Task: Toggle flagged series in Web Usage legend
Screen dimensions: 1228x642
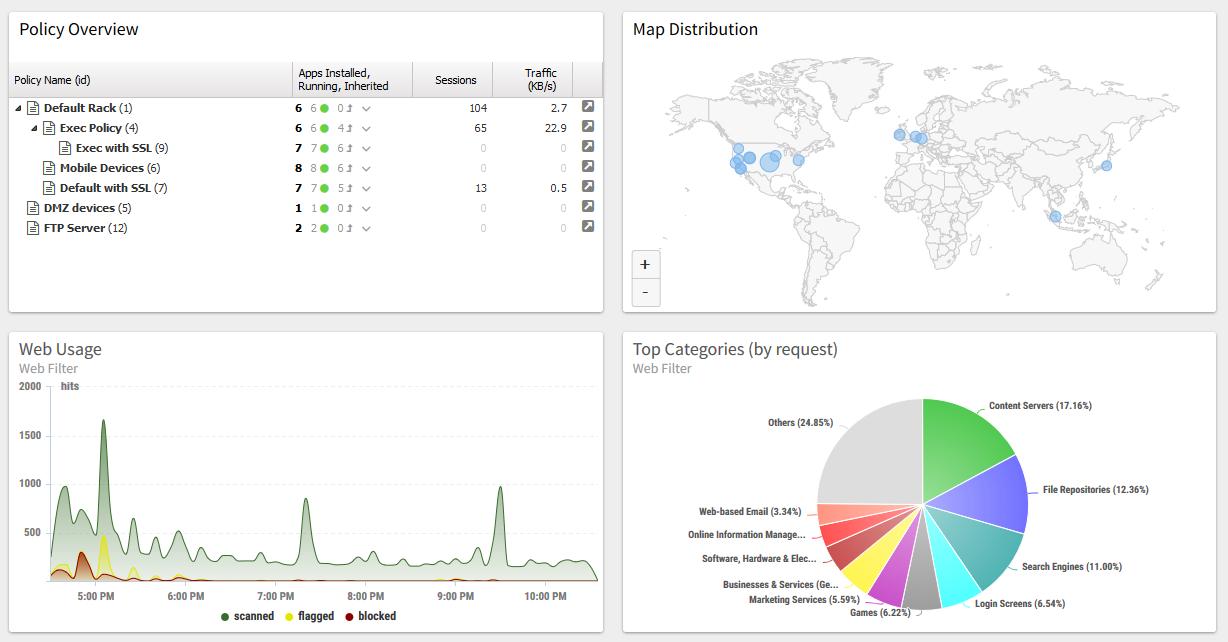Action: (309, 616)
